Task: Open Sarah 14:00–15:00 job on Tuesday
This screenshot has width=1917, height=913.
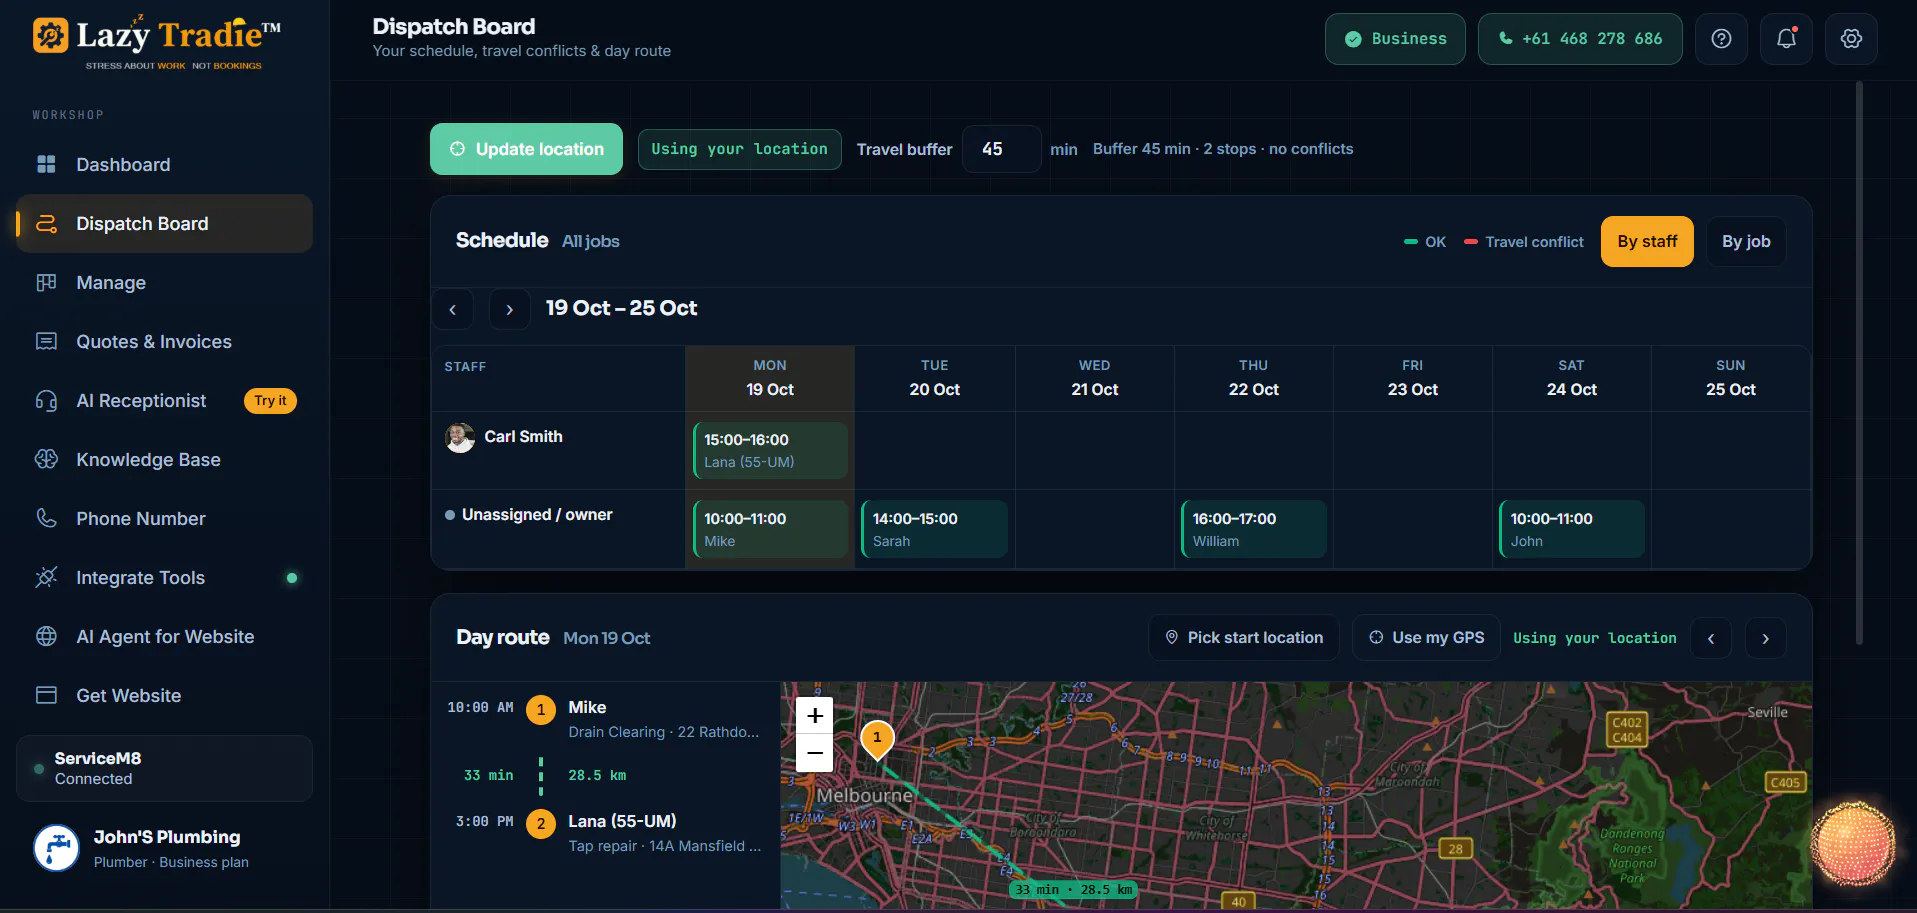Action: pos(934,529)
